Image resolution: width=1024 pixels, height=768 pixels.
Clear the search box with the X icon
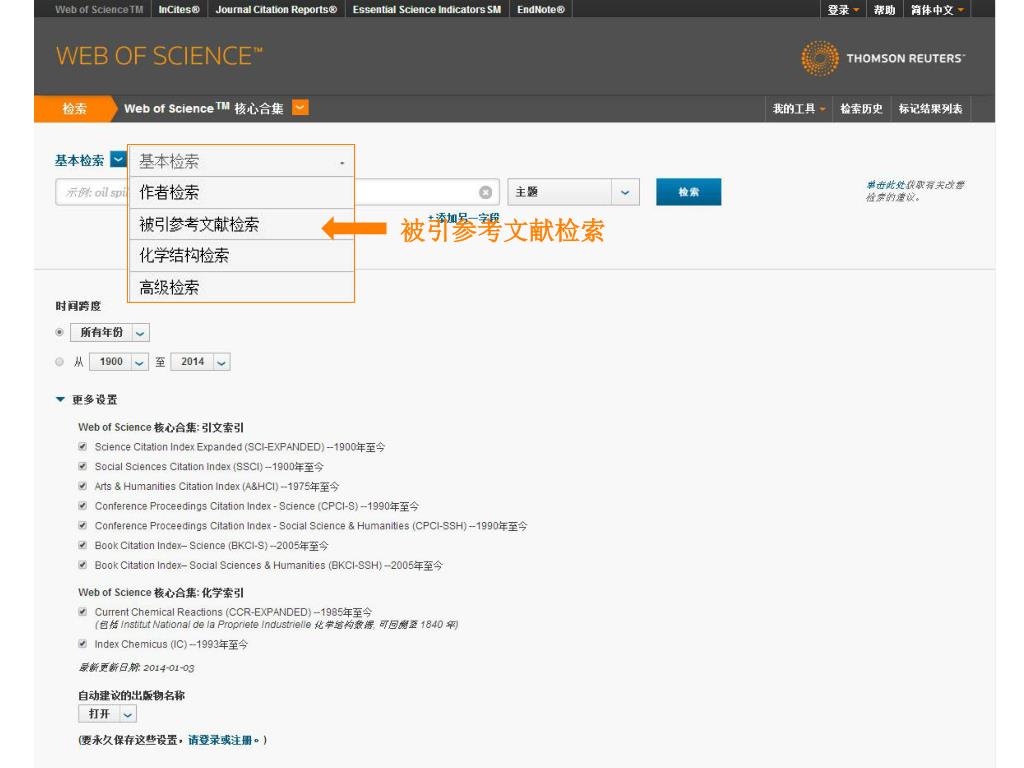485,192
